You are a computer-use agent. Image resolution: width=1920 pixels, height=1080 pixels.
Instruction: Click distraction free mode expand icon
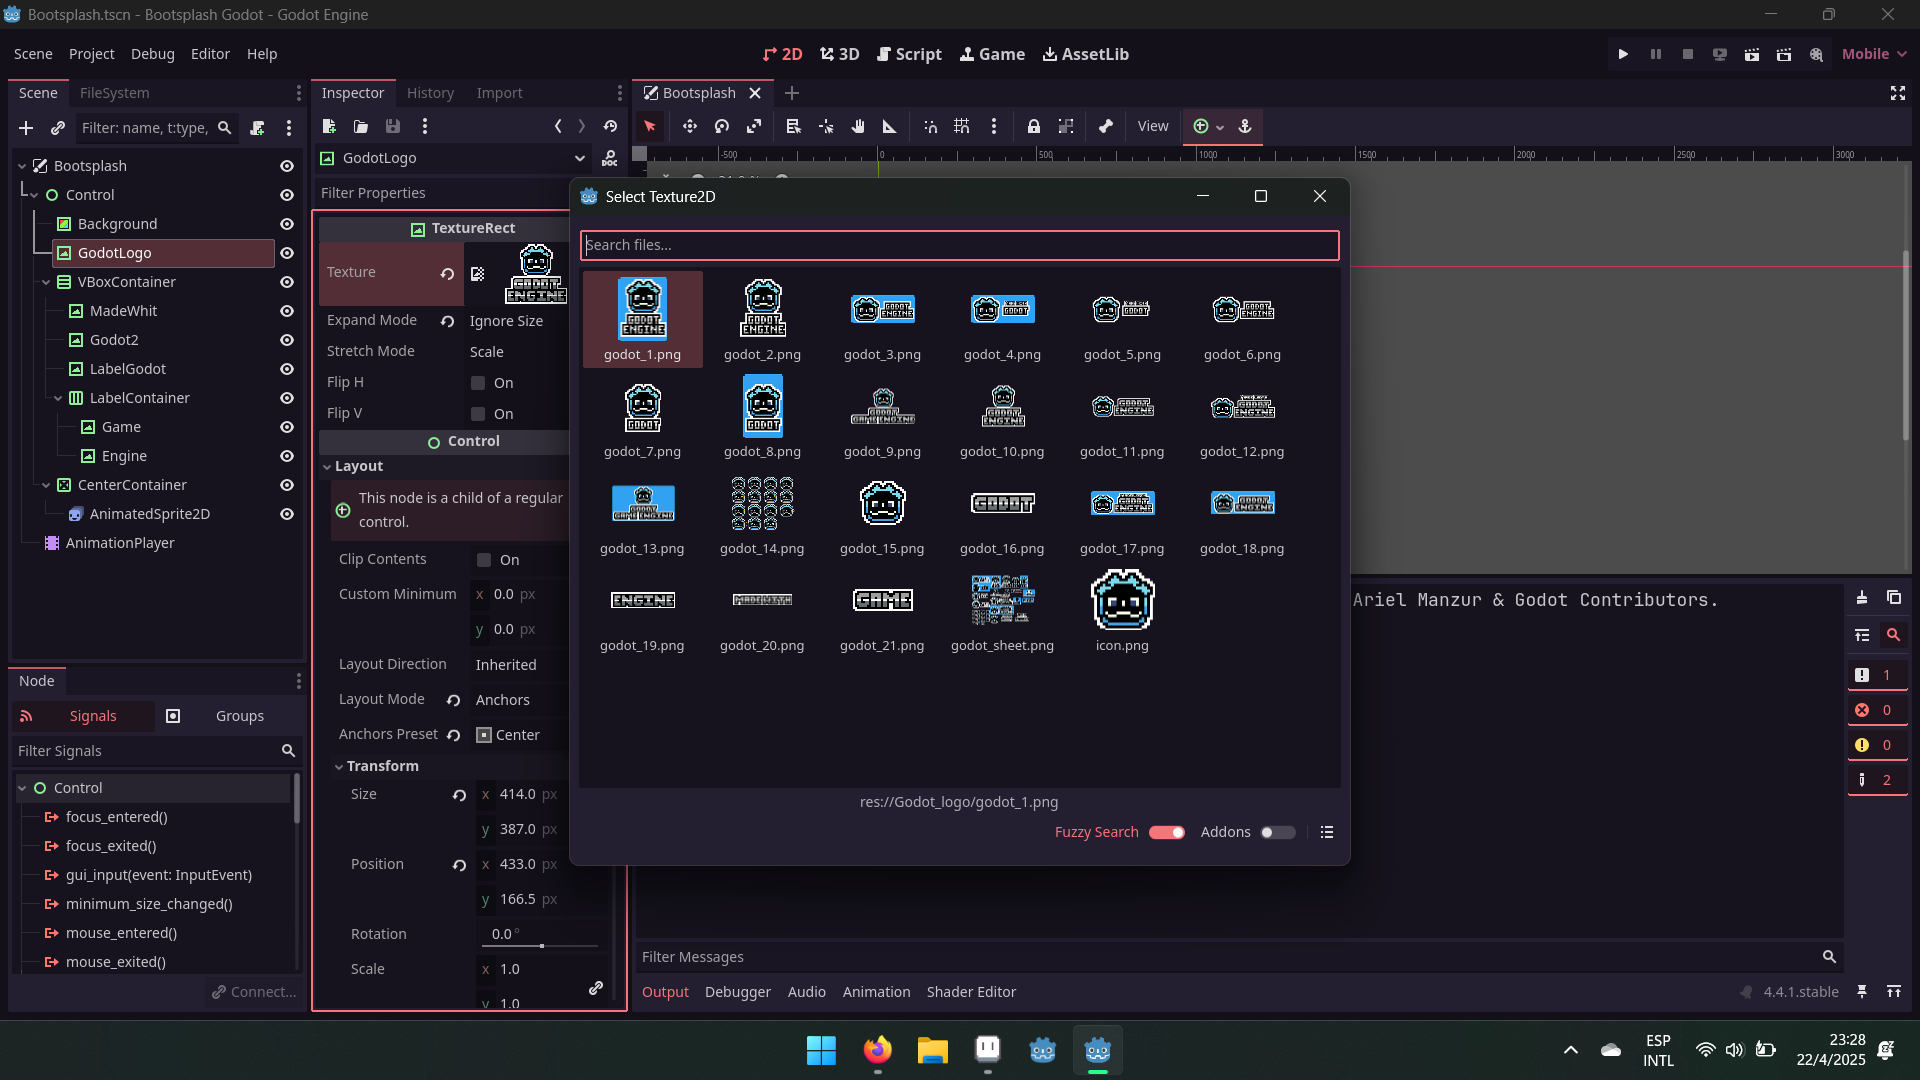[1898, 93]
